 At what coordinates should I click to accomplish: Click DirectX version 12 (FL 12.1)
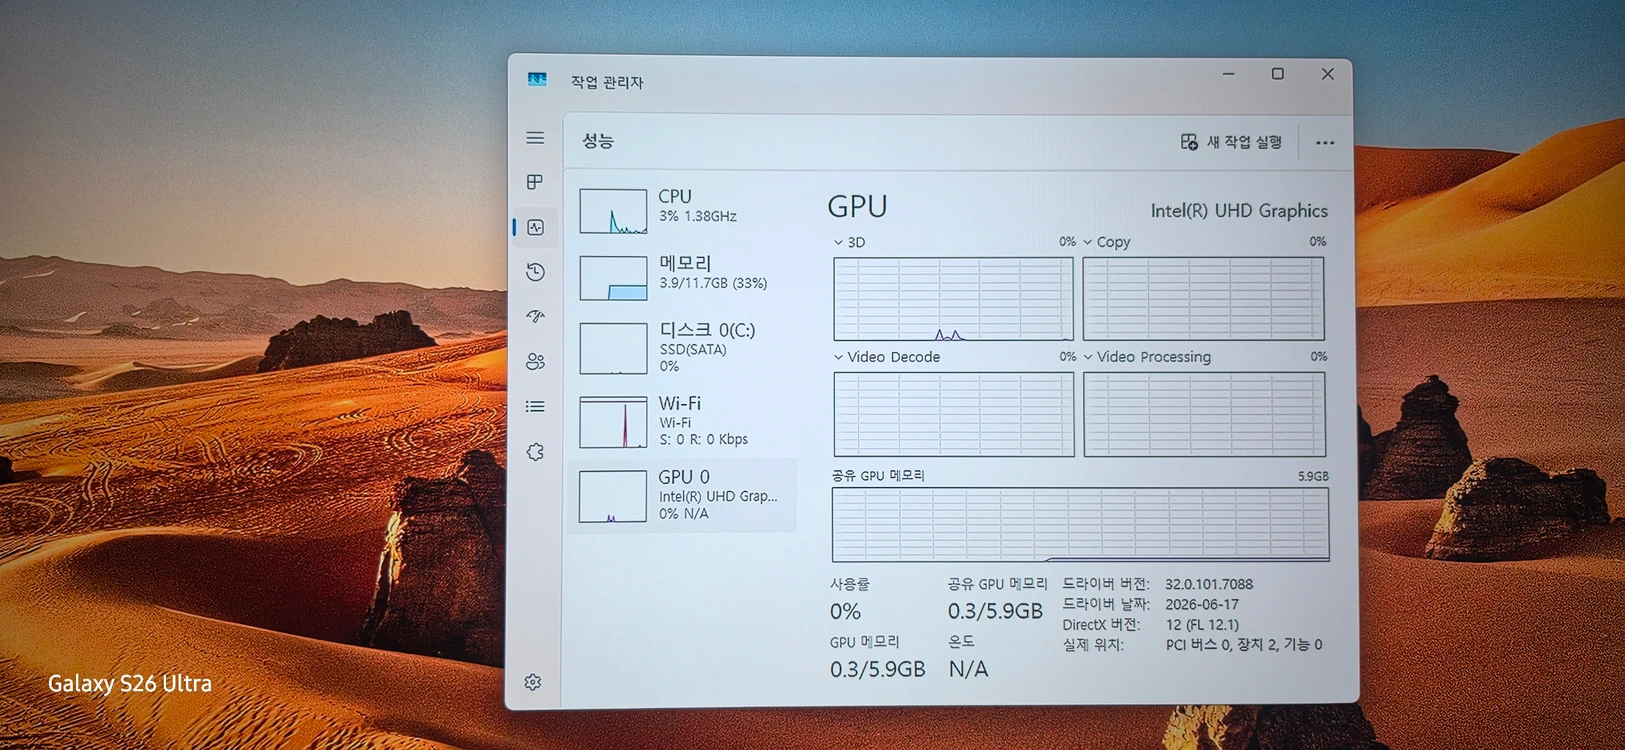pyautogui.click(x=1202, y=624)
